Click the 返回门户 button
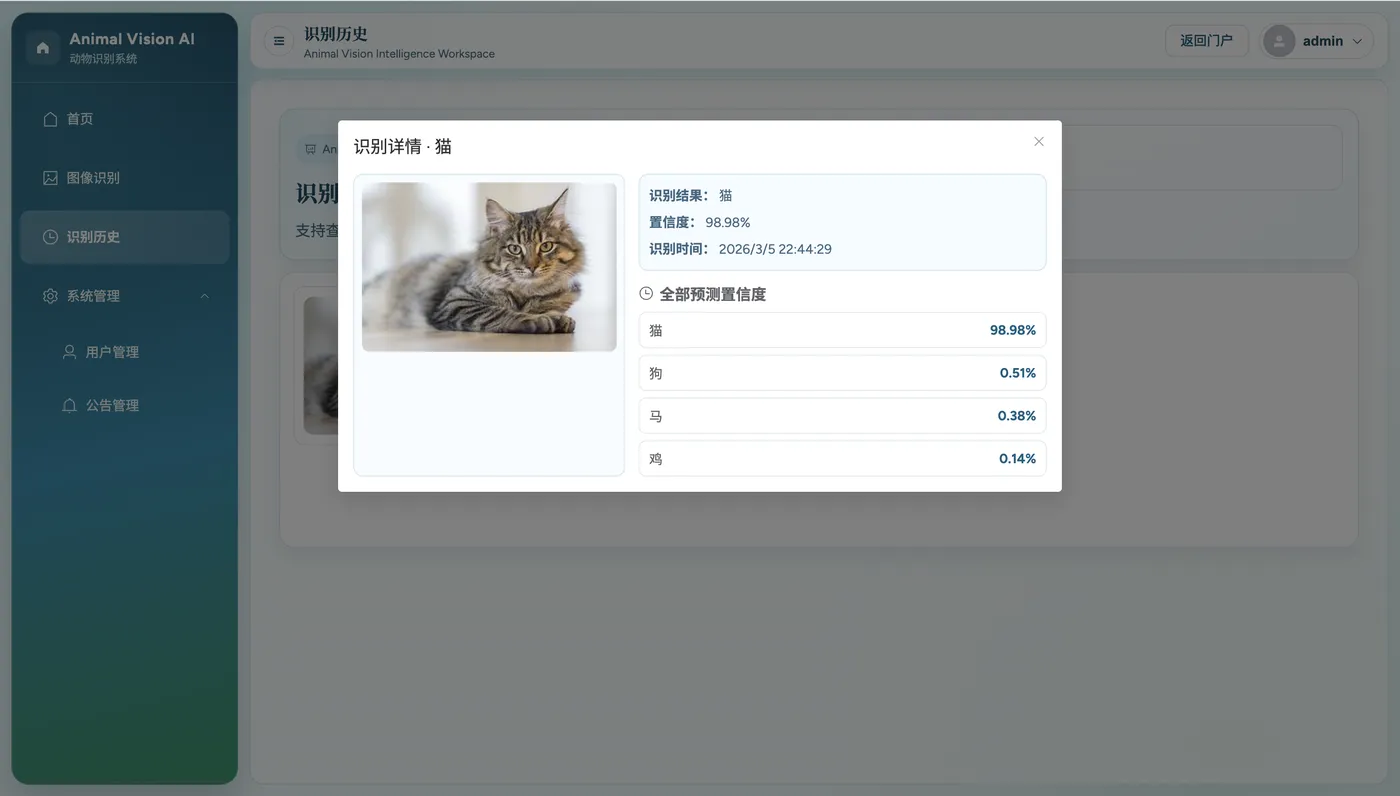This screenshot has height=796, width=1400. pos(1207,41)
